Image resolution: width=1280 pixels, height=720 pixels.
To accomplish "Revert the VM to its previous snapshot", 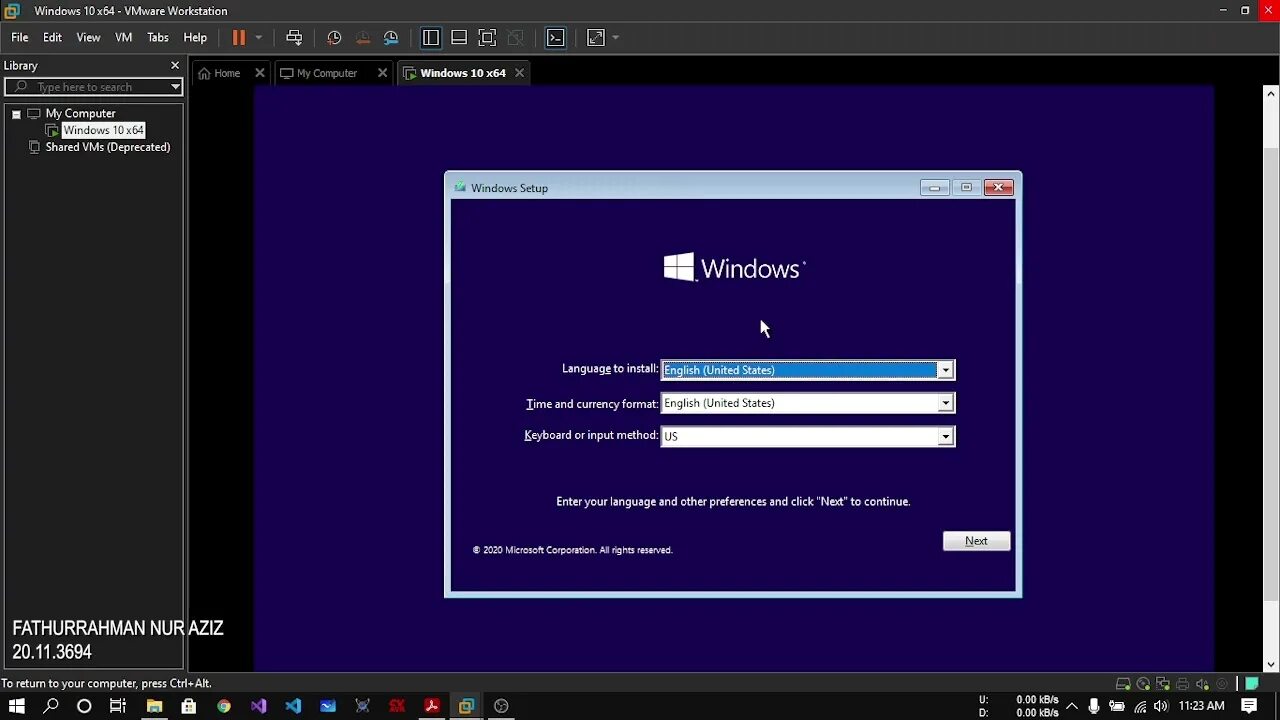I will pos(363,38).
